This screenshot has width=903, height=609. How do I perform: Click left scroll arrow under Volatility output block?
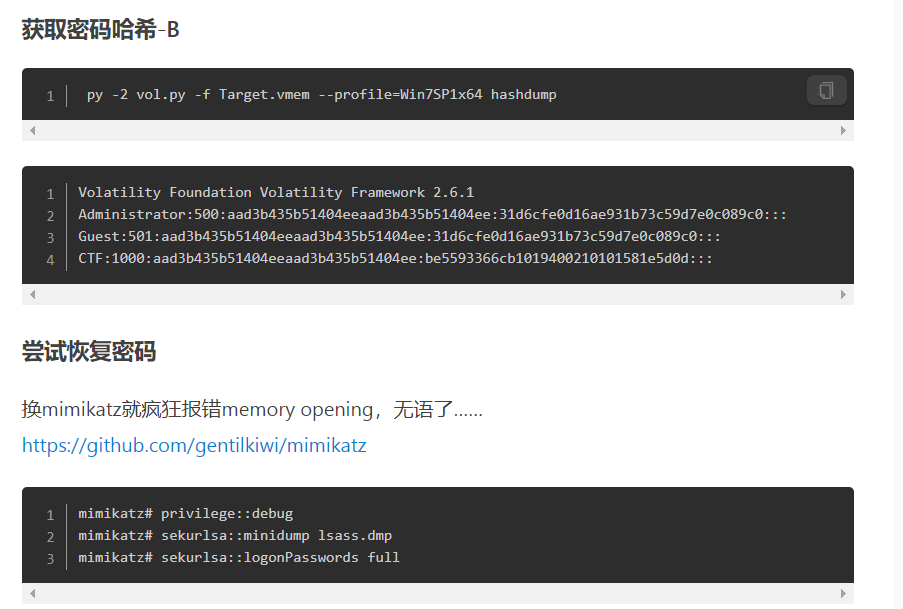33,294
